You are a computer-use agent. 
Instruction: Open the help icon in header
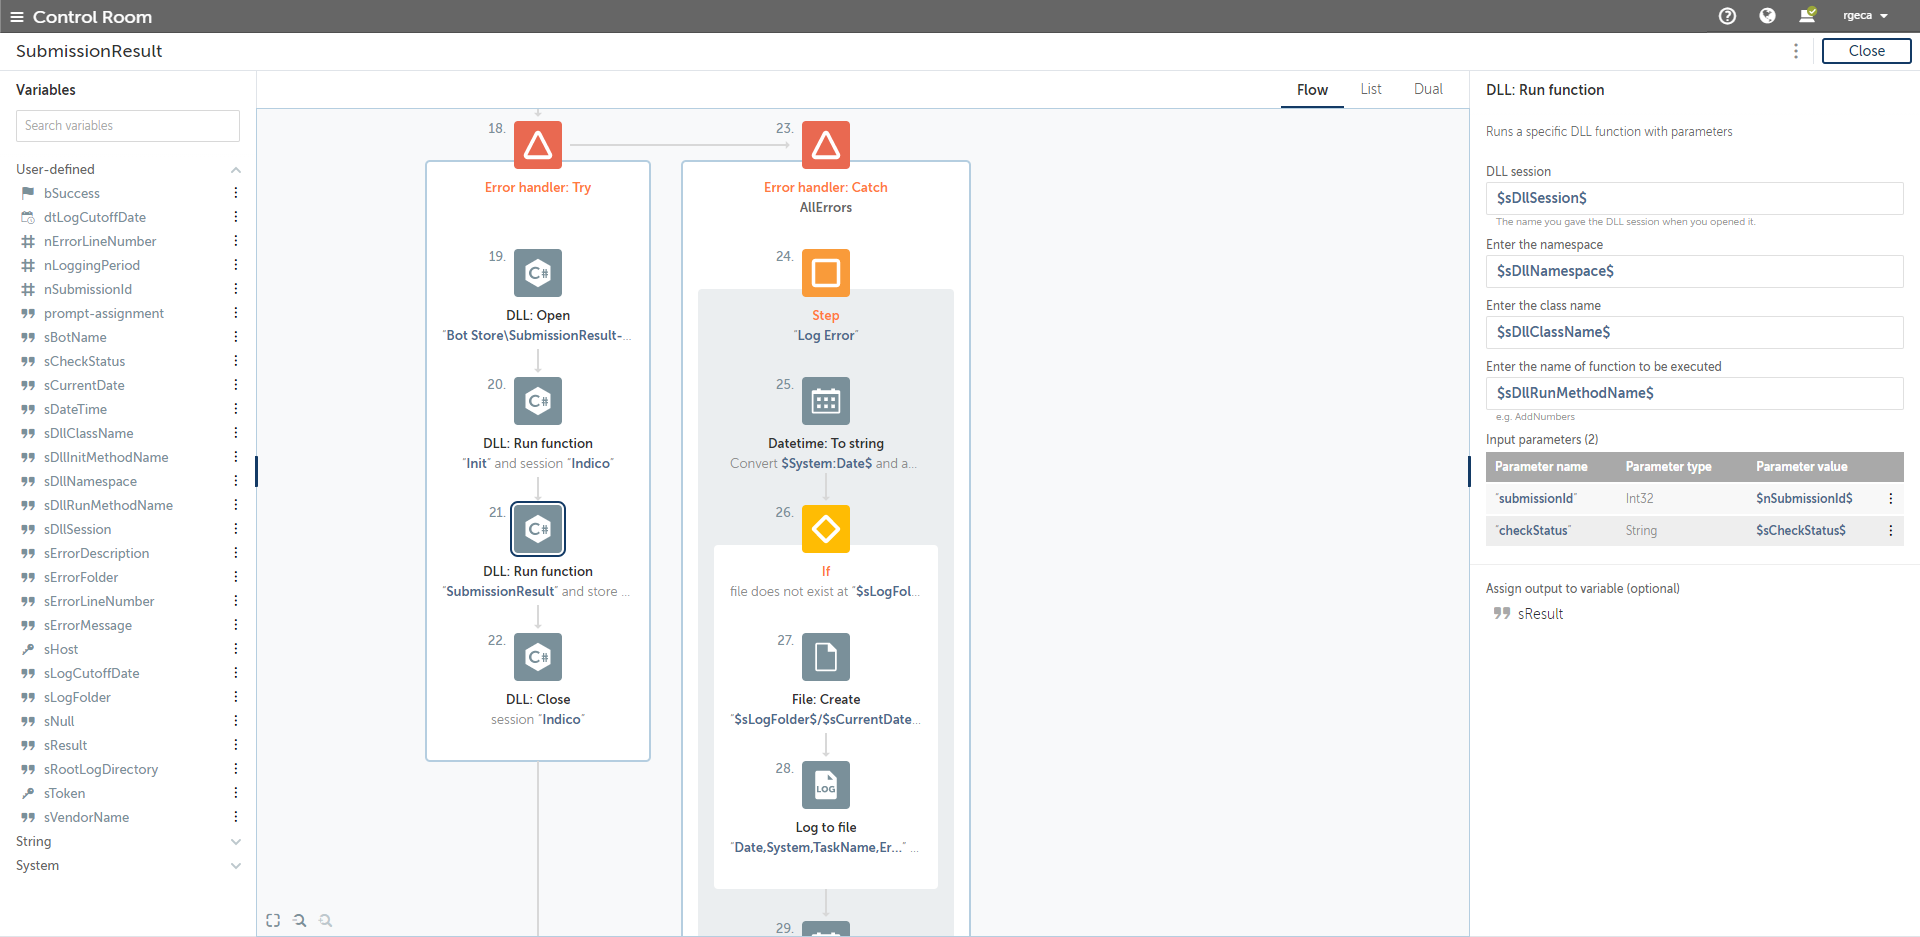pyautogui.click(x=1727, y=16)
